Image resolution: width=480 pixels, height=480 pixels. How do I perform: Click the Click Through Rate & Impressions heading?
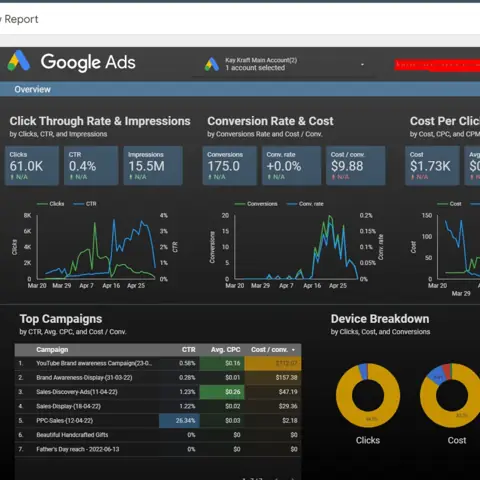100,121
